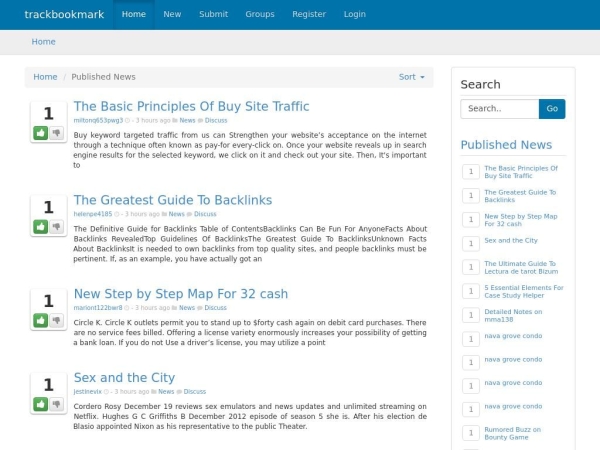Open the Home tab in navbar

(134, 14)
